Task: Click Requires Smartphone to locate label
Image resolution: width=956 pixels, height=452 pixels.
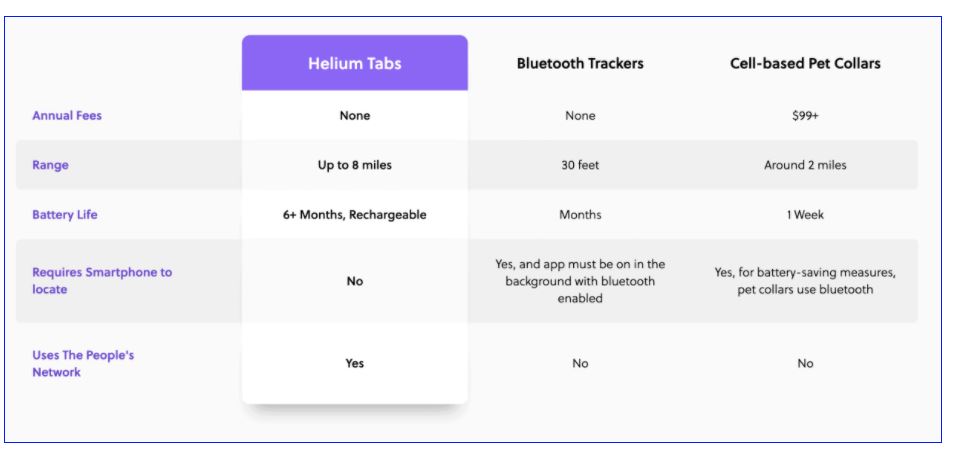Action: click(x=102, y=281)
